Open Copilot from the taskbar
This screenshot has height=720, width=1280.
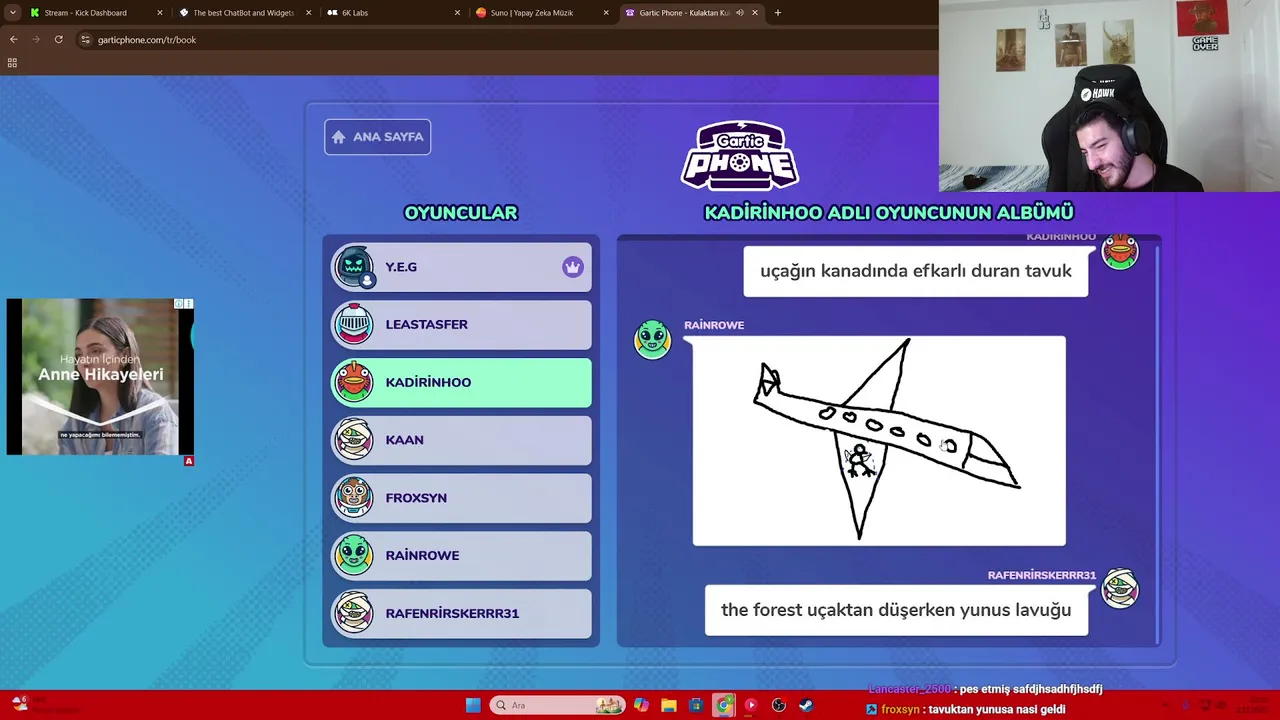pyautogui.click(x=641, y=705)
